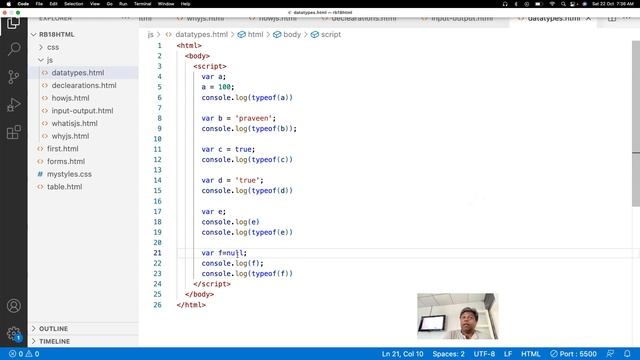The width and height of the screenshot is (640, 360).
Task: Open the Code application menu
Action: [x=23, y=4]
